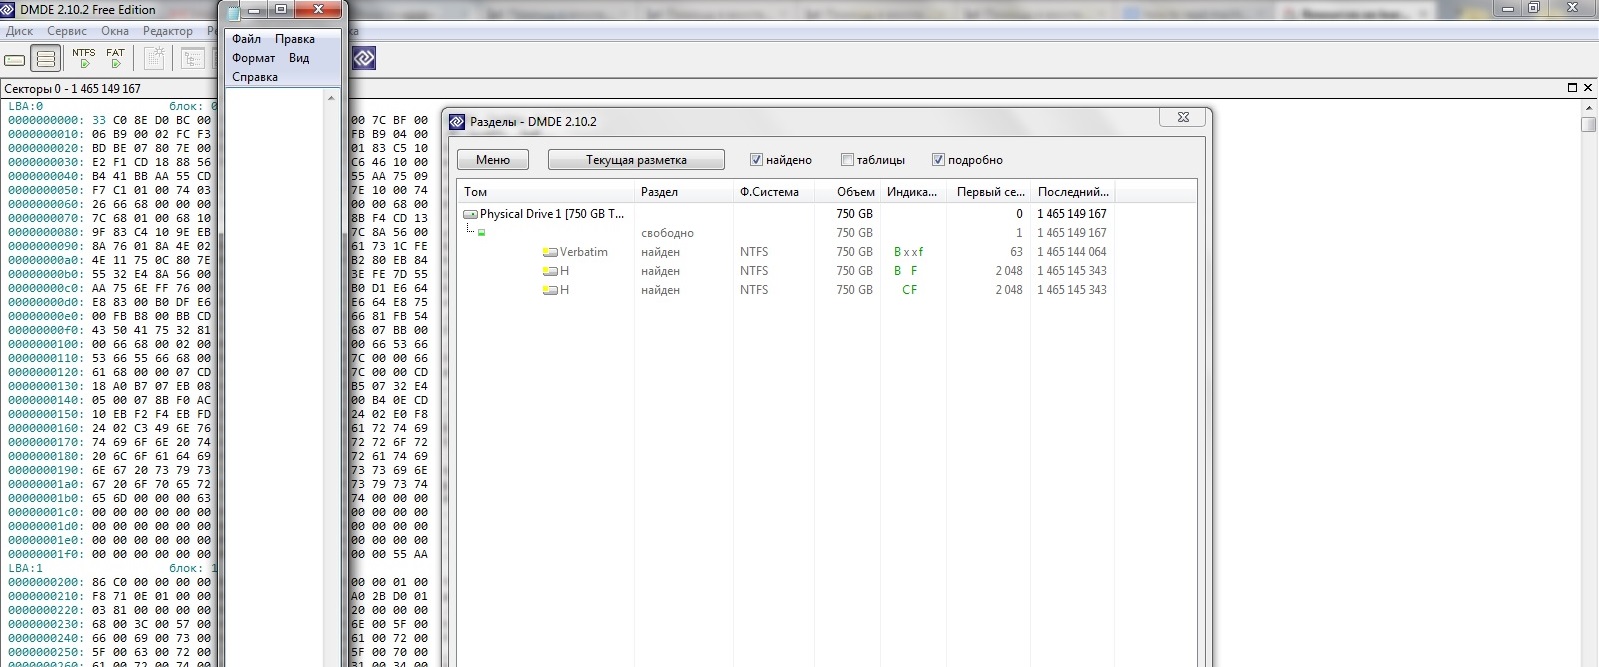Open the "Справка" menu in the small window

pos(255,77)
